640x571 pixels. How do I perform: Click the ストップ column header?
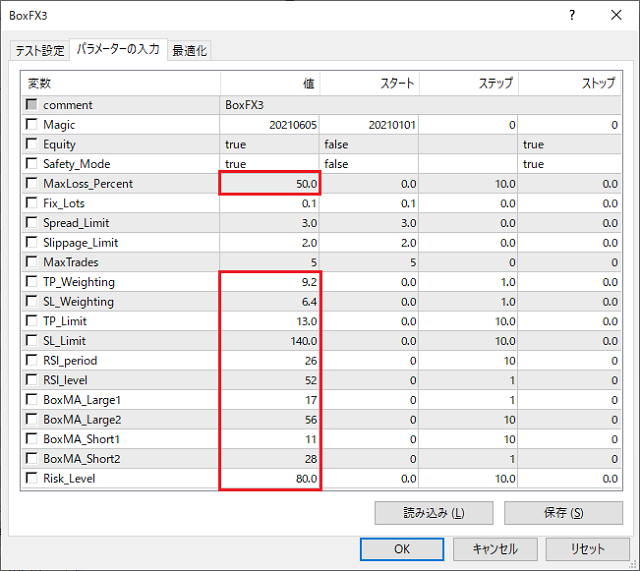pyautogui.click(x=570, y=83)
